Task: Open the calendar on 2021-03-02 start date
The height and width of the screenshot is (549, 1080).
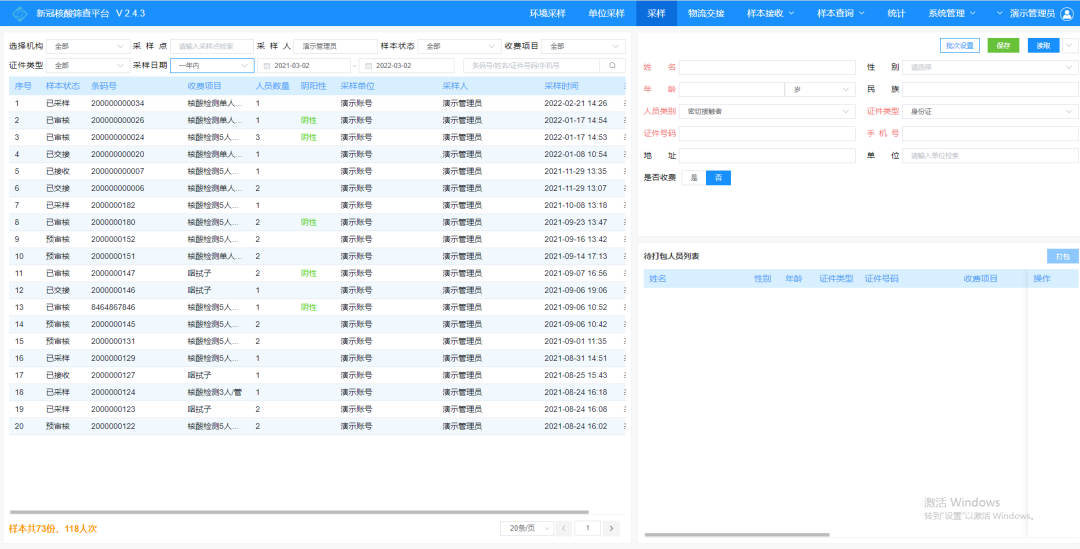Action: pyautogui.click(x=268, y=65)
